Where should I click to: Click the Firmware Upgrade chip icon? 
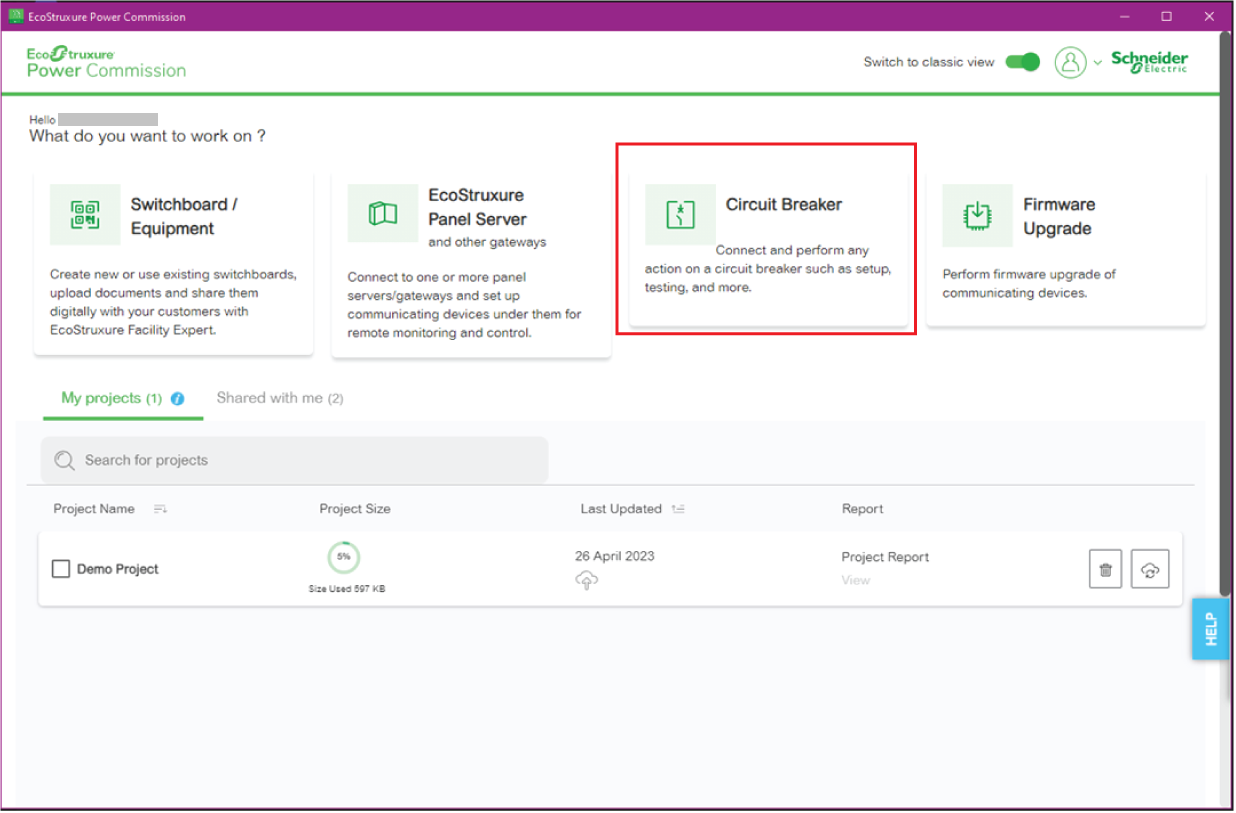(x=977, y=215)
